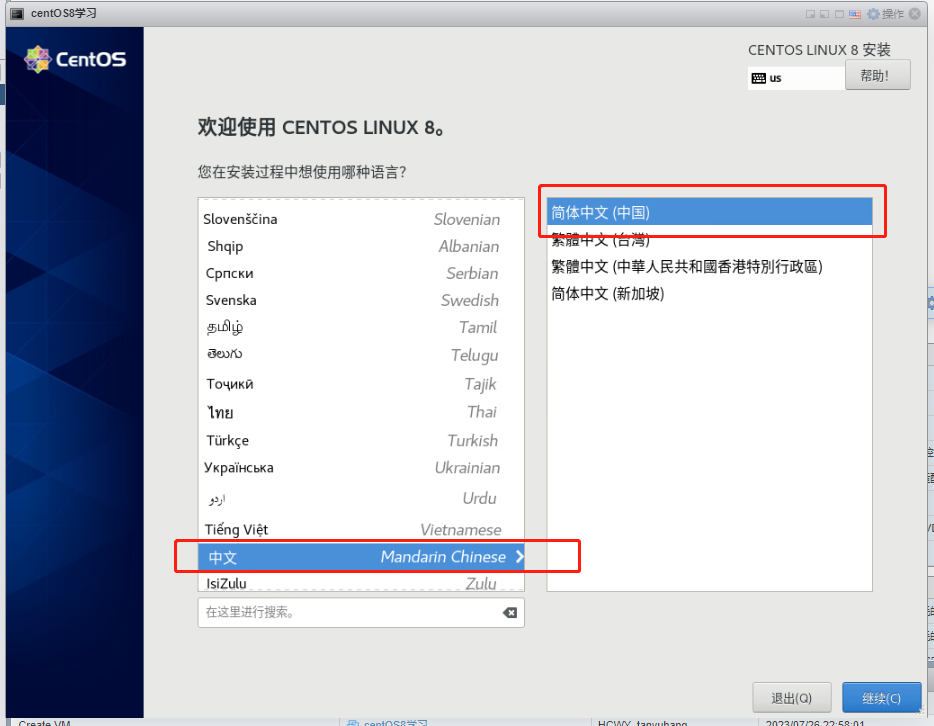The image size is (934, 726).
Task: Close the console window with the round X button
Action: pyautogui.click(x=915, y=14)
